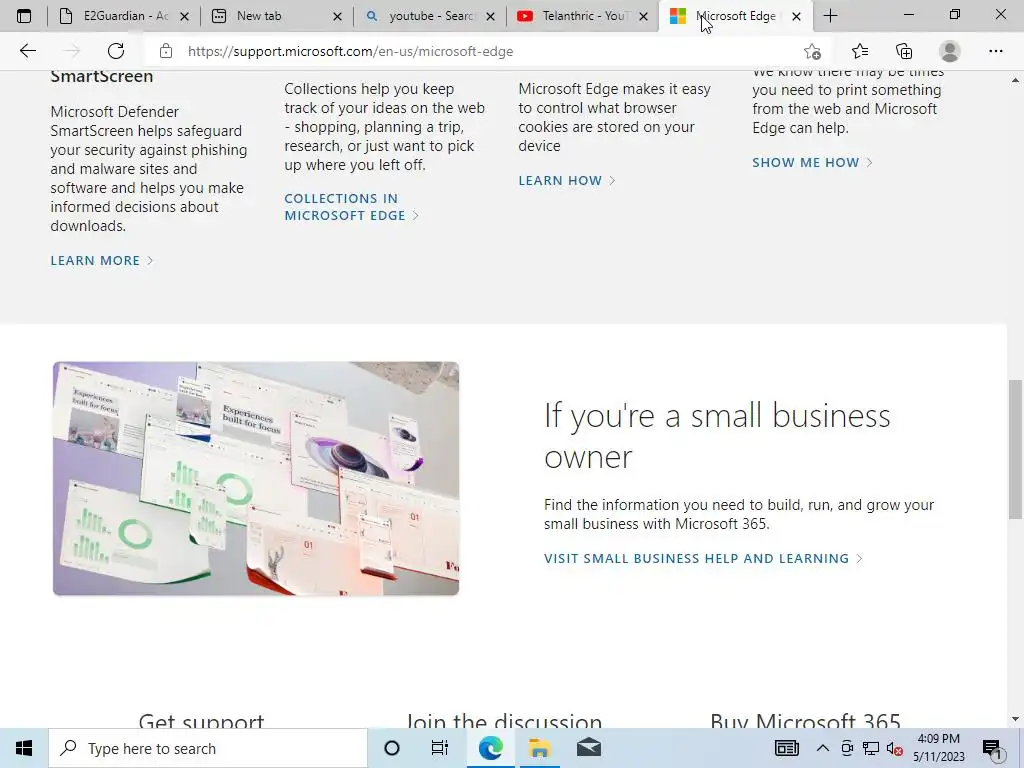Open Microsoft Edge from the taskbar
This screenshot has width=1024, height=768.
[490, 748]
